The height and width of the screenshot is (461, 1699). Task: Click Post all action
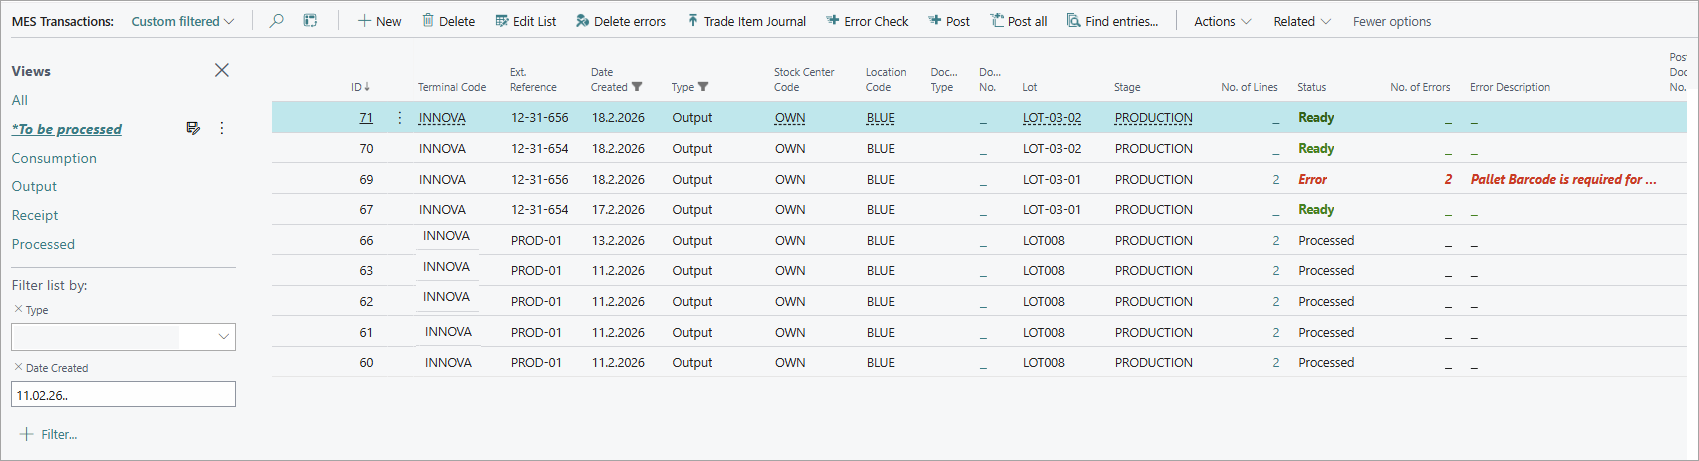click(1019, 21)
